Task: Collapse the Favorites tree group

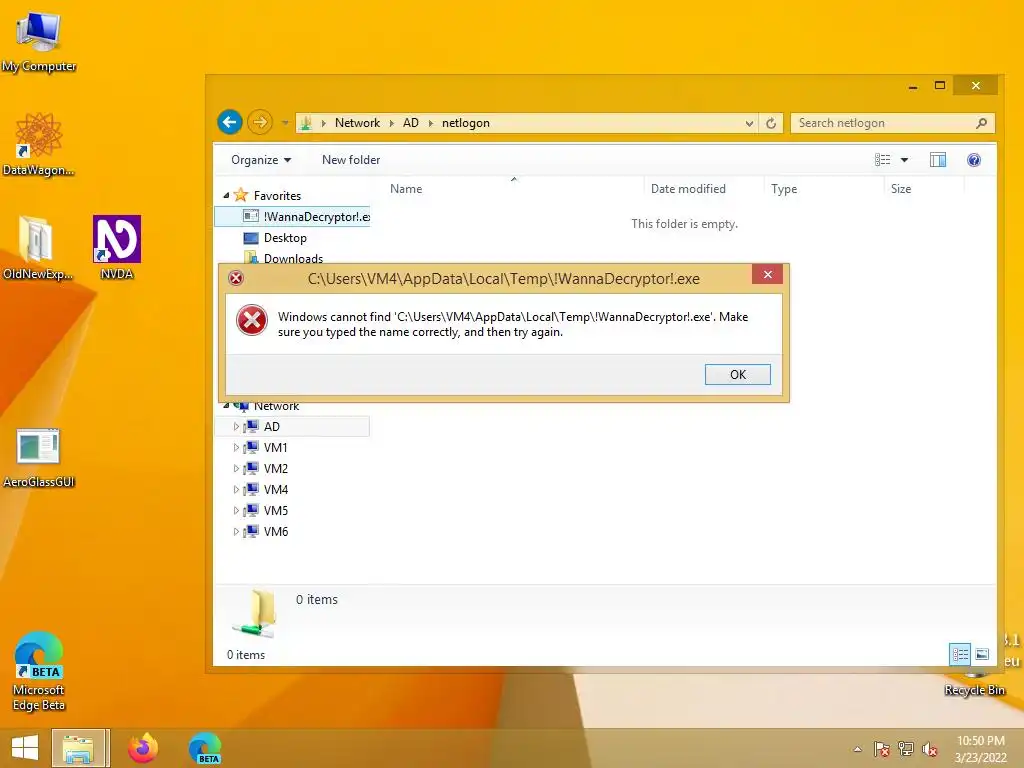Action: [x=226, y=195]
